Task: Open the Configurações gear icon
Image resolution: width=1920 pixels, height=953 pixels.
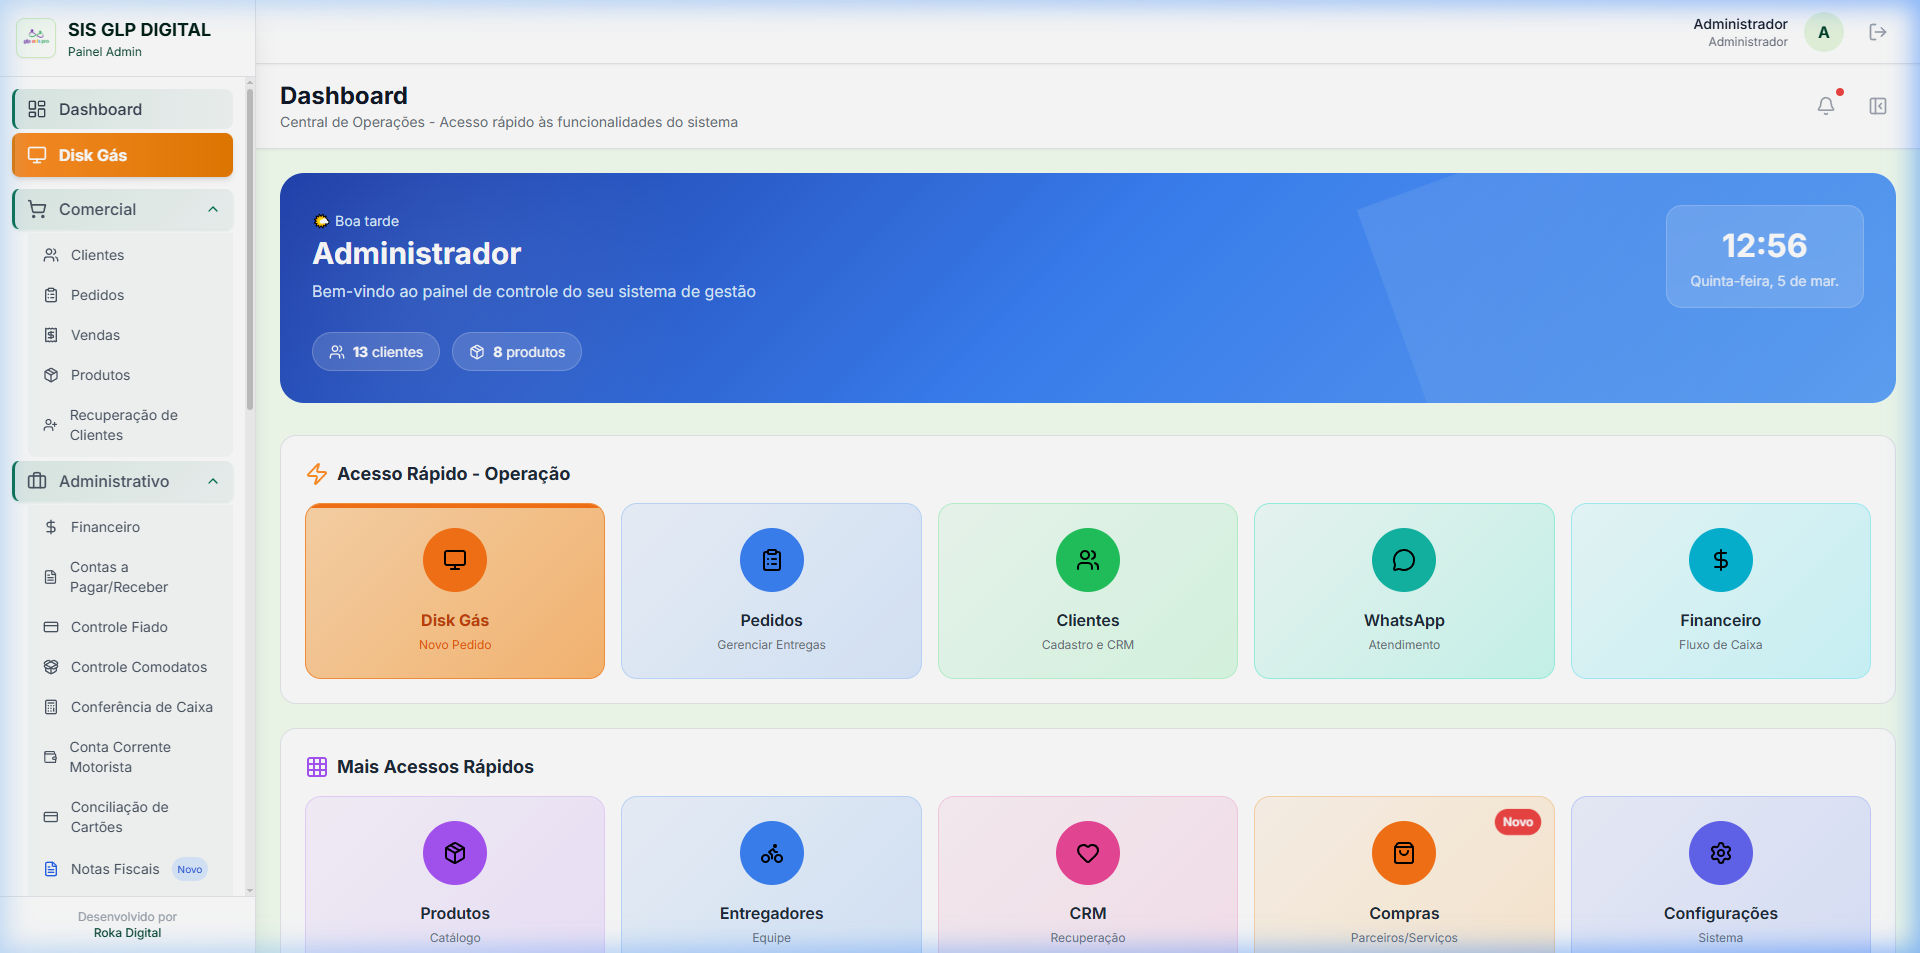Action: pyautogui.click(x=1720, y=853)
